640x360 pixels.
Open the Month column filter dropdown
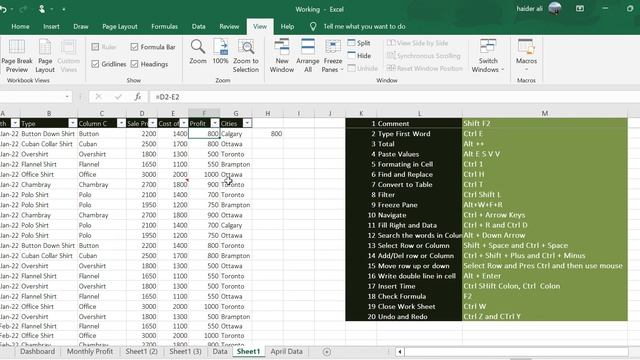[x=15, y=123]
